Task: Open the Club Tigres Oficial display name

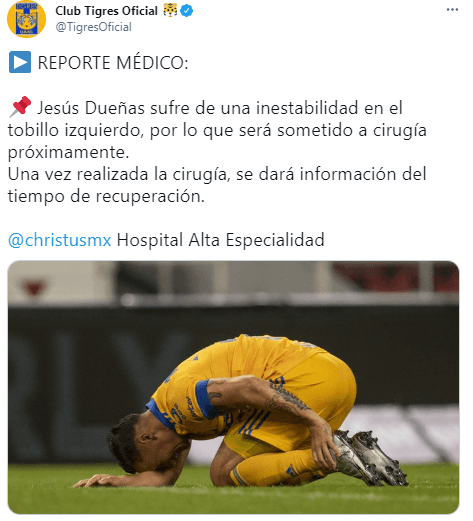Action: (x=106, y=11)
